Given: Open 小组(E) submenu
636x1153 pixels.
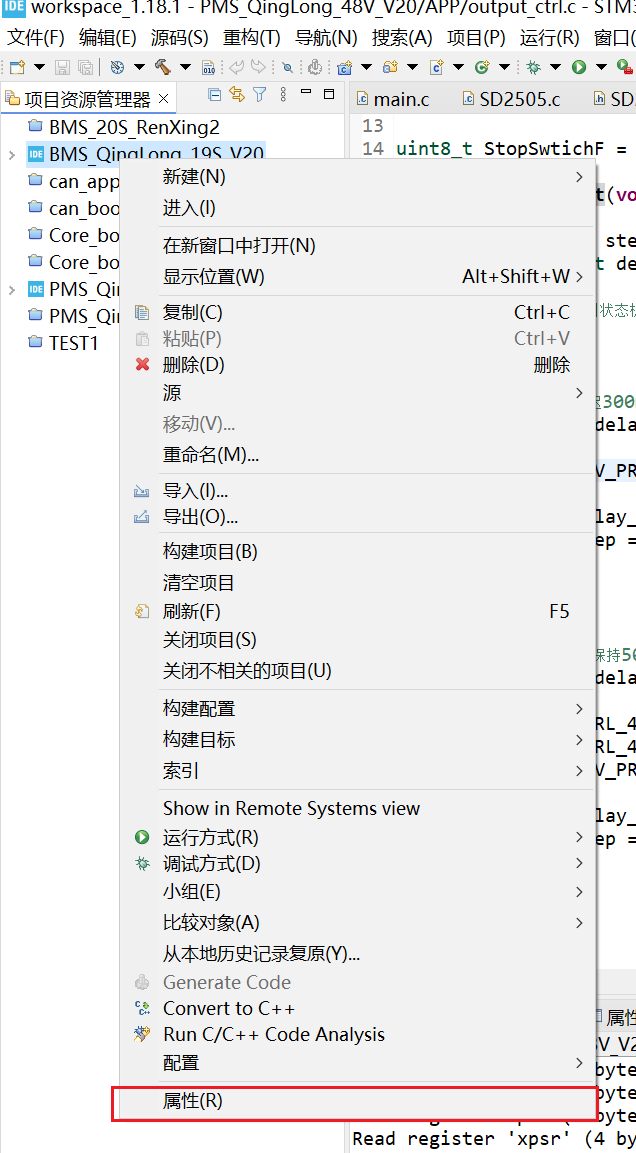Looking at the screenshot, I should [x=357, y=892].
